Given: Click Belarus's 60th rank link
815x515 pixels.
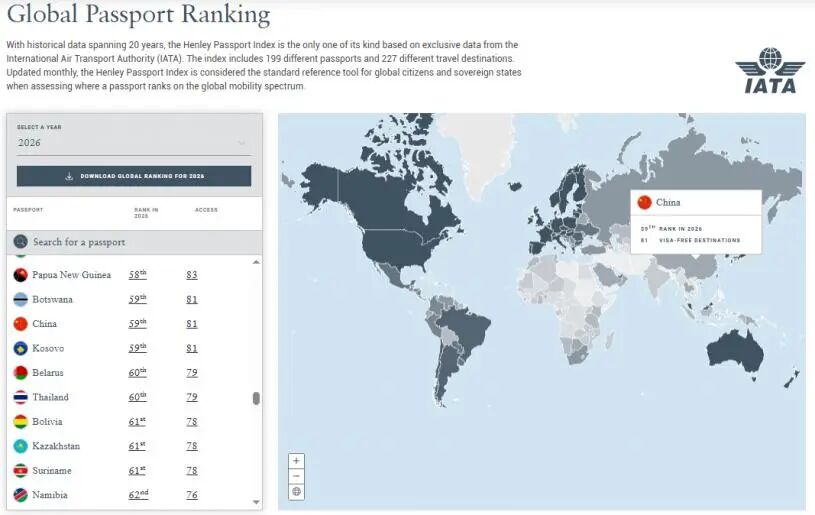Looking at the screenshot, I should click(138, 372).
